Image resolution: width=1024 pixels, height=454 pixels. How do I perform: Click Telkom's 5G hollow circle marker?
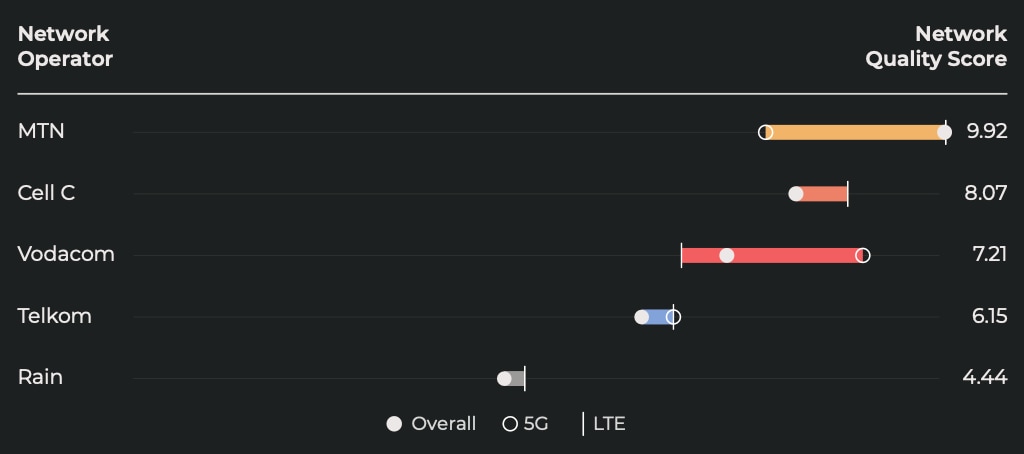click(x=673, y=317)
